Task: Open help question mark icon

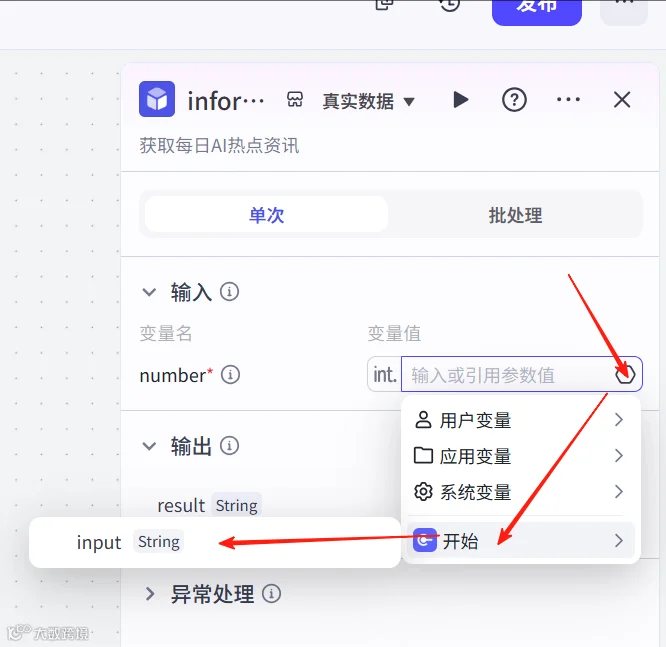Action: (x=514, y=100)
